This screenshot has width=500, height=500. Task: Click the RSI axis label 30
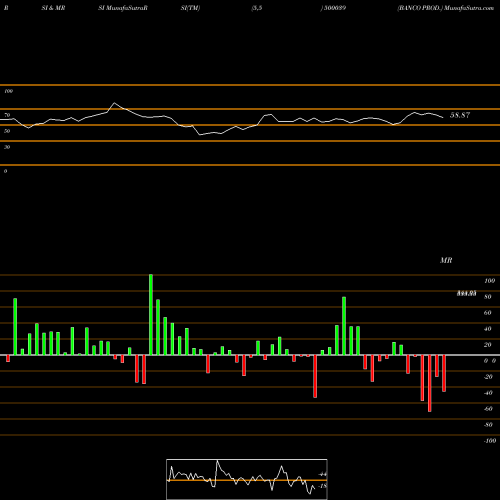7,147
